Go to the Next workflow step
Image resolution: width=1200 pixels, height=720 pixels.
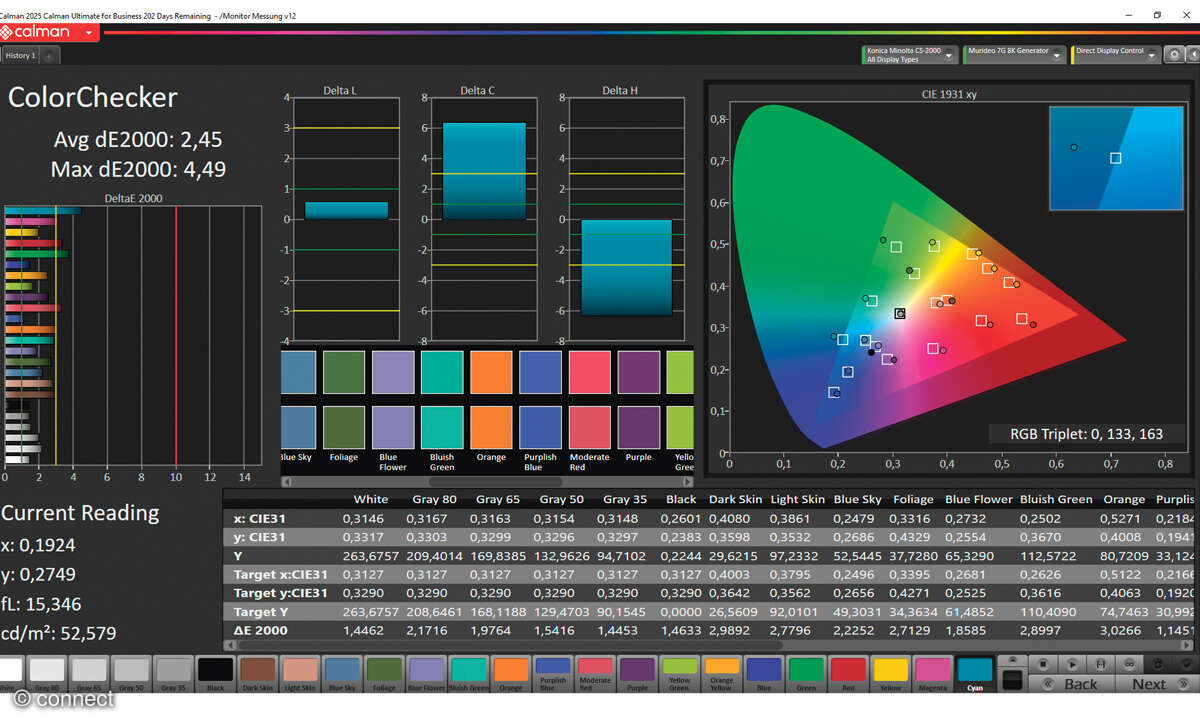tap(1156, 684)
